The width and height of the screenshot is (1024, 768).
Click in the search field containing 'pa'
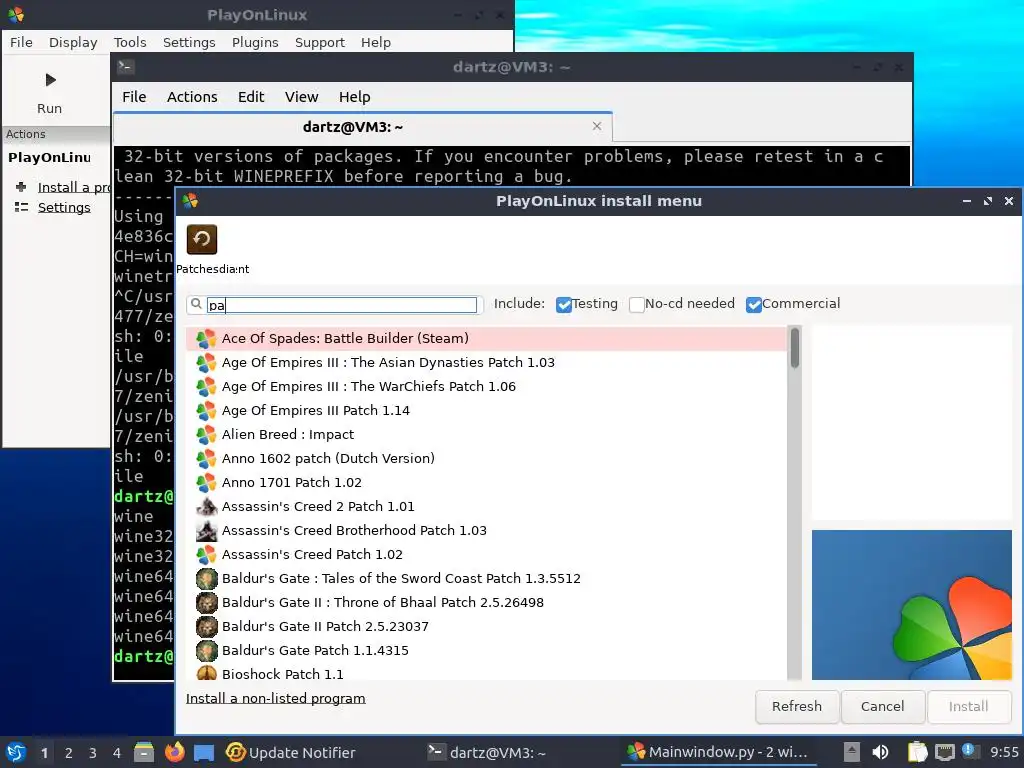342,305
